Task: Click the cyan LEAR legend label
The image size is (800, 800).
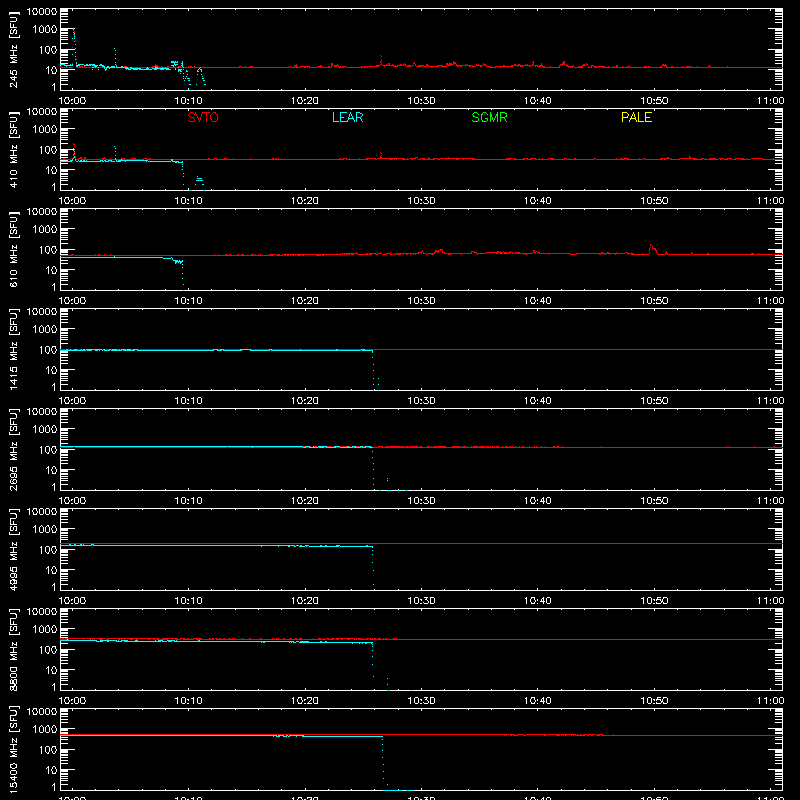Action: pos(347,117)
